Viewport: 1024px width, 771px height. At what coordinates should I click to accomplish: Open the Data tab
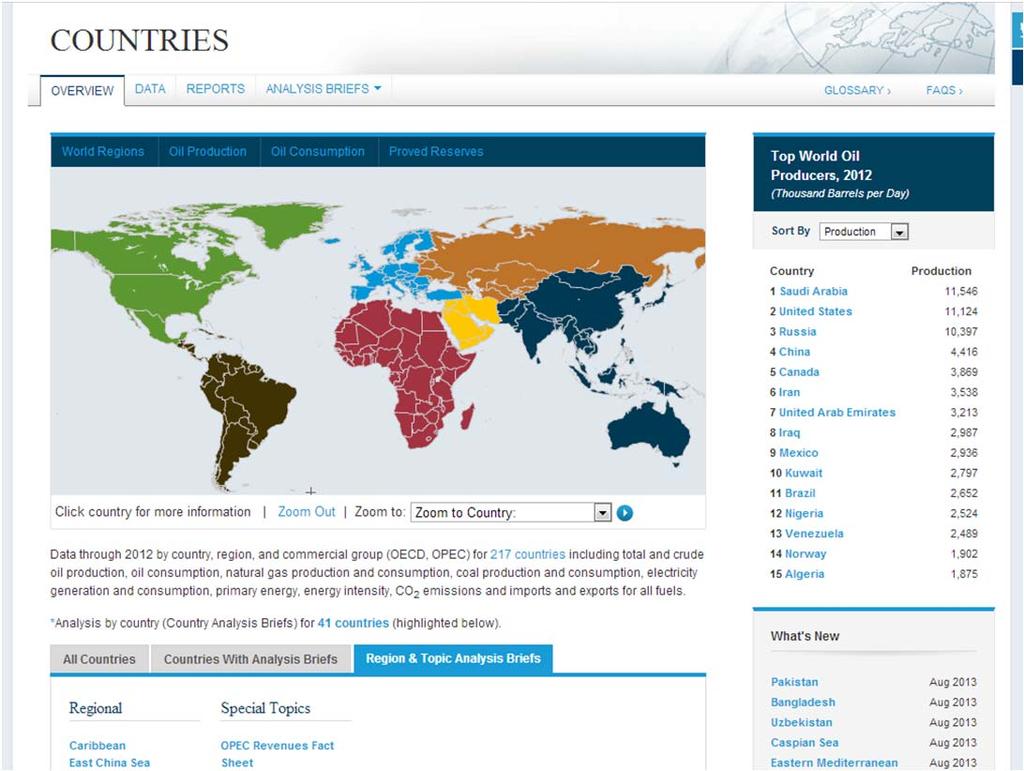(150, 89)
